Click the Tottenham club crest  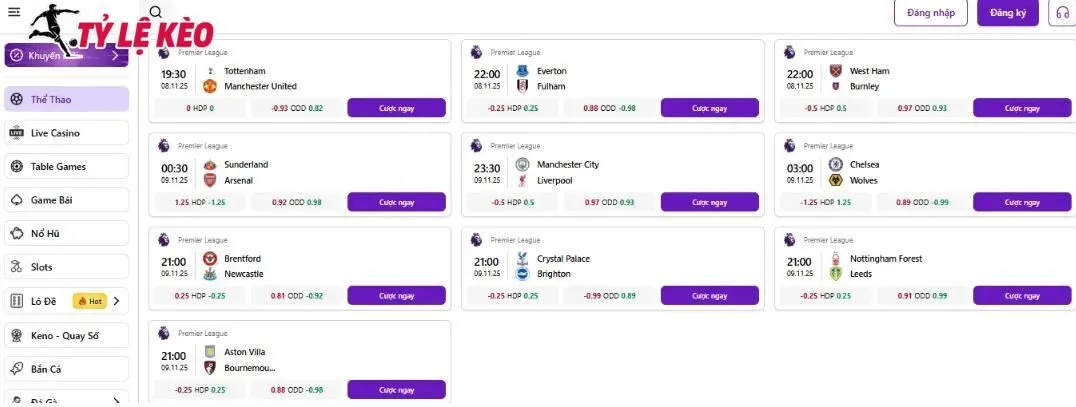click(x=210, y=71)
